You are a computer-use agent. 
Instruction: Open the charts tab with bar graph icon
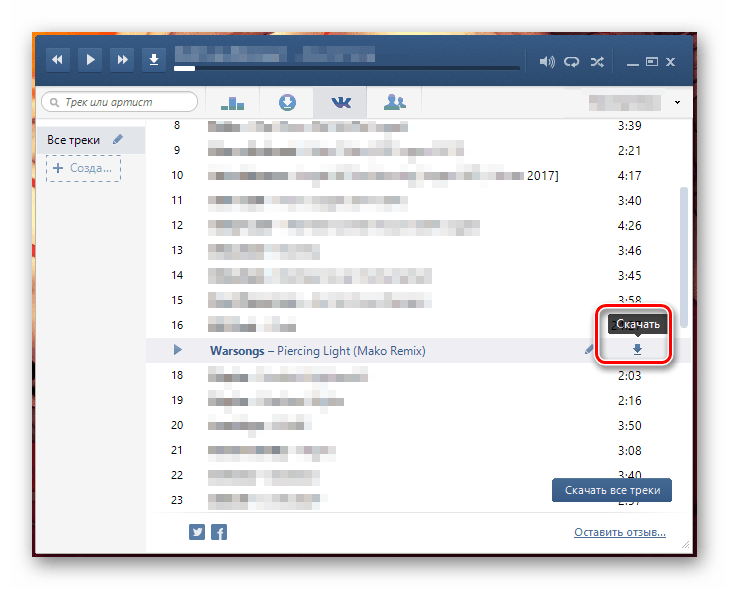(x=232, y=102)
